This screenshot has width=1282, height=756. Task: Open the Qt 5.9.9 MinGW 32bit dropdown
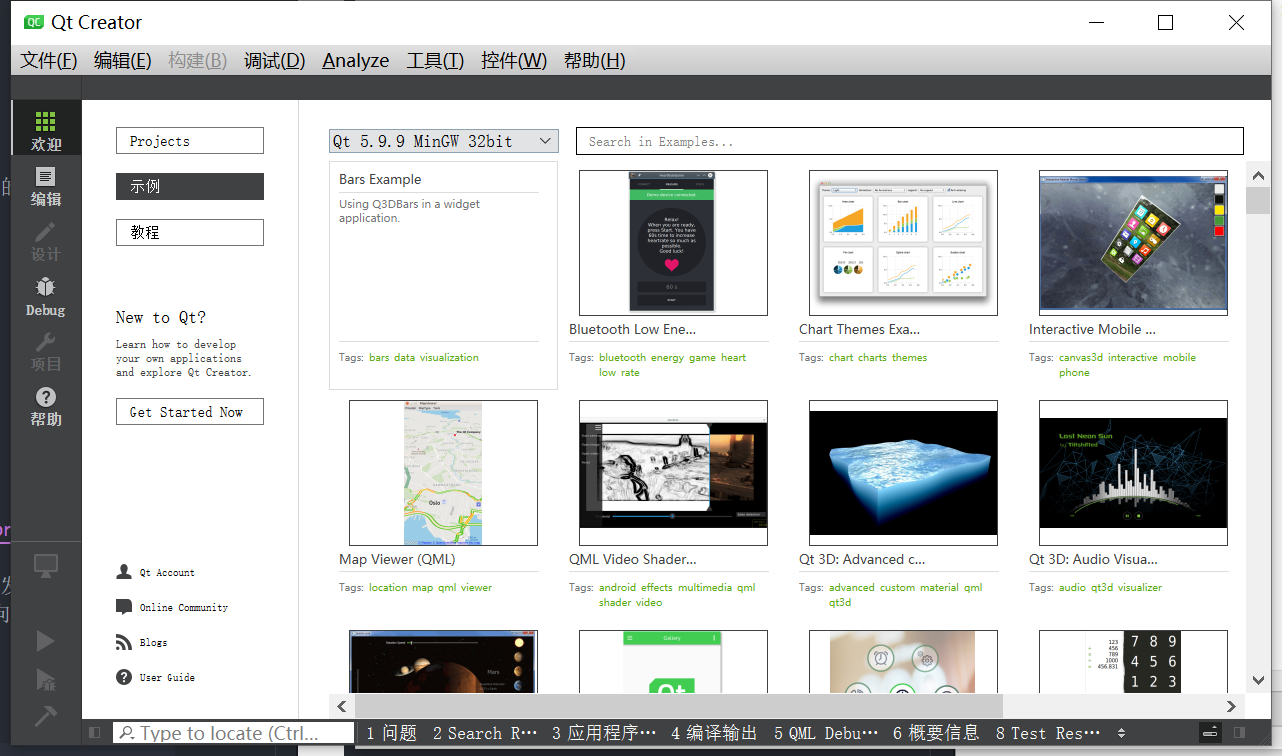click(443, 141)
